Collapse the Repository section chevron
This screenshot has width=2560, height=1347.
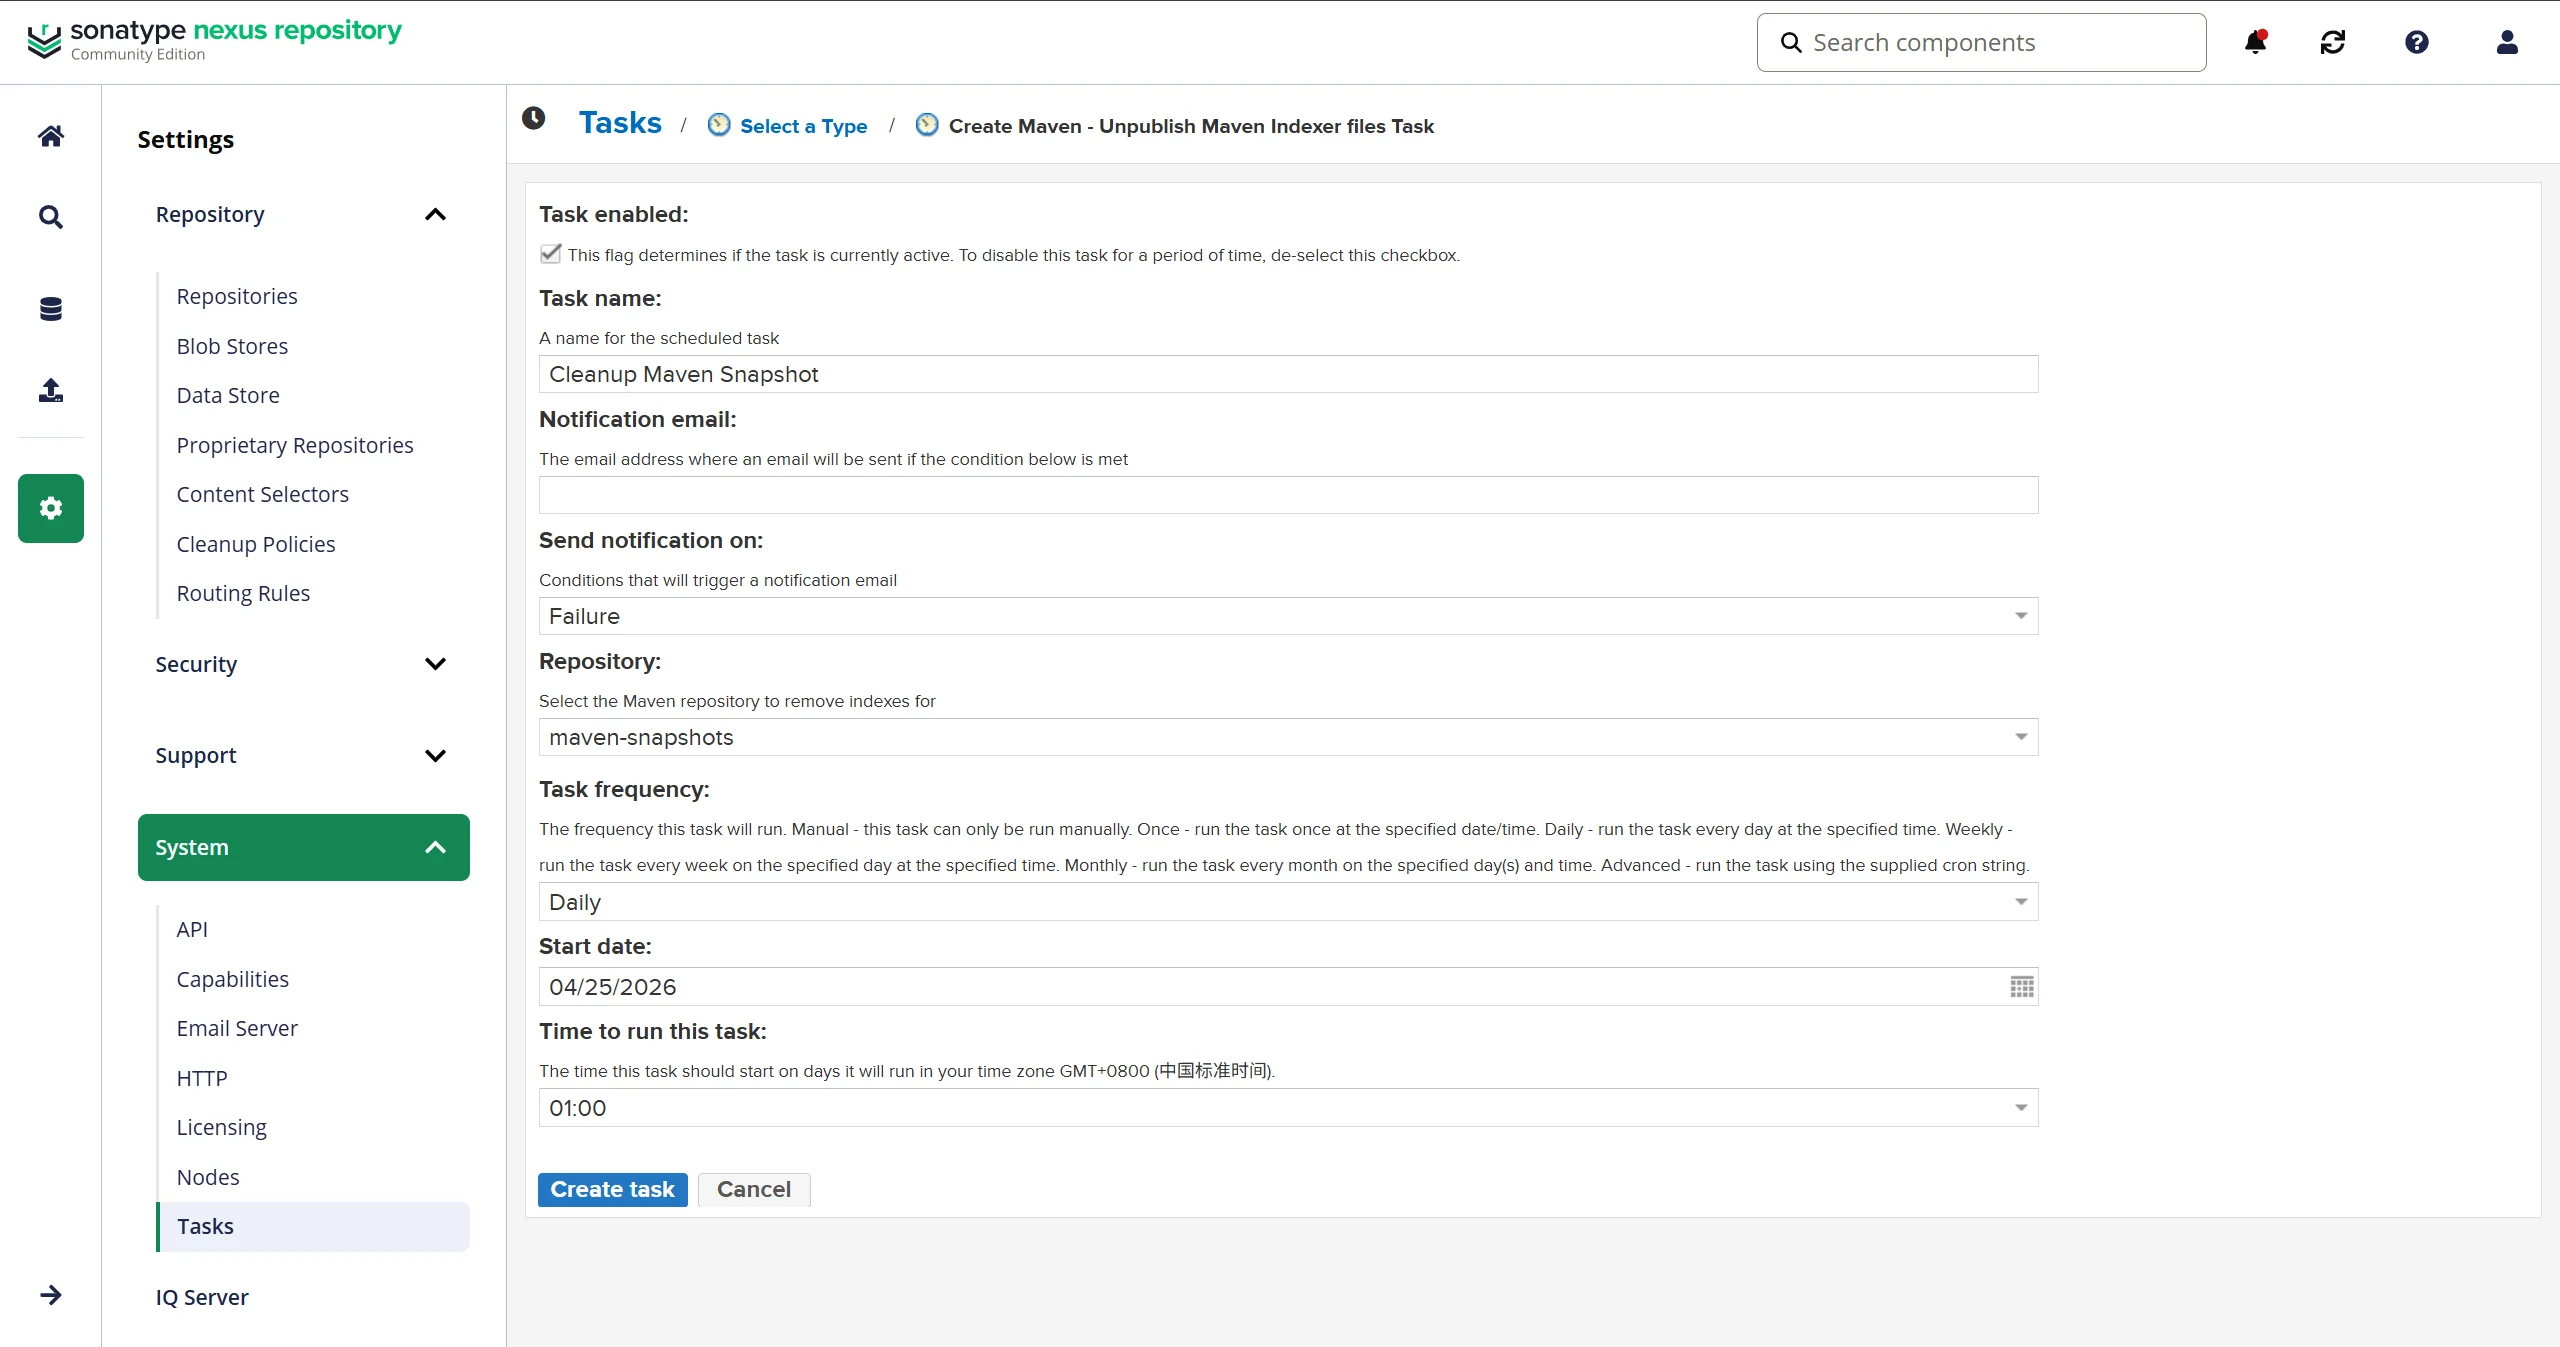click(x=435, y=215)
